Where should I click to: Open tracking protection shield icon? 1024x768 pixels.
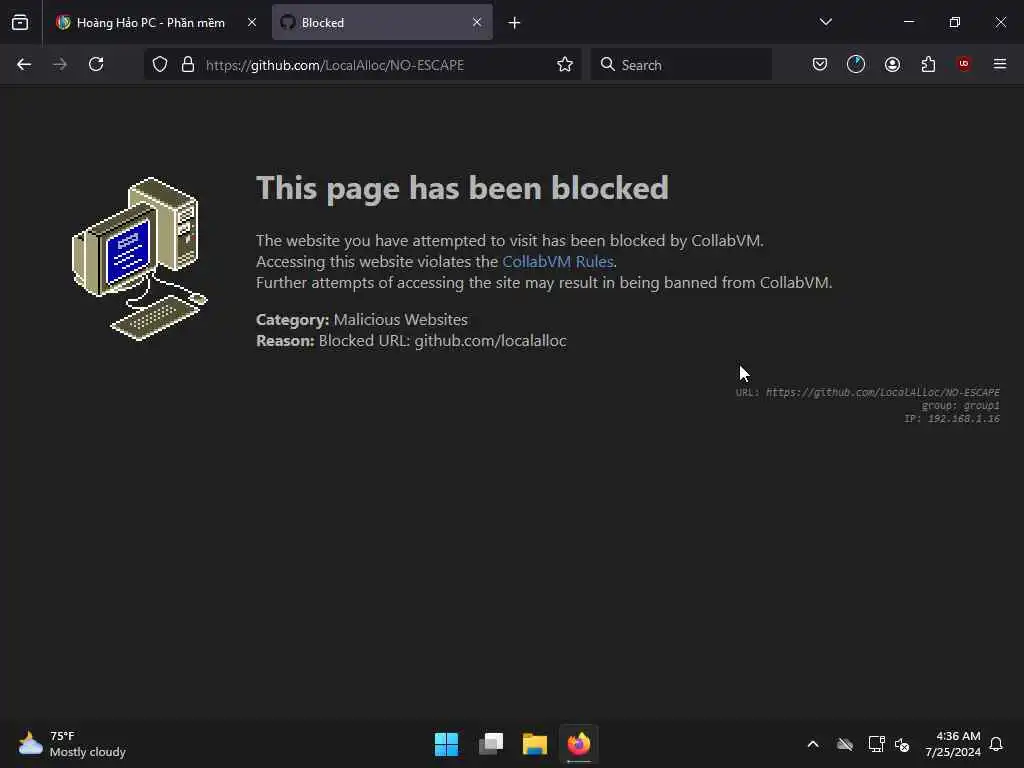tap(160, 64)
